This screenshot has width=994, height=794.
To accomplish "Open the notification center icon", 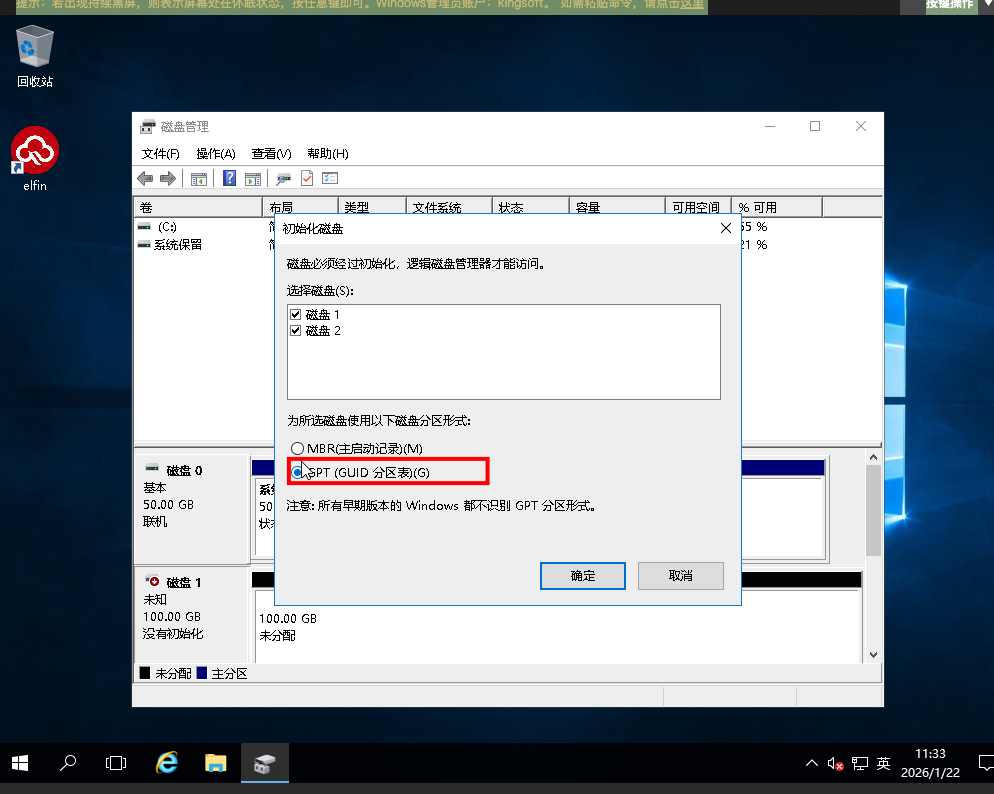I will tap(985, 763).
